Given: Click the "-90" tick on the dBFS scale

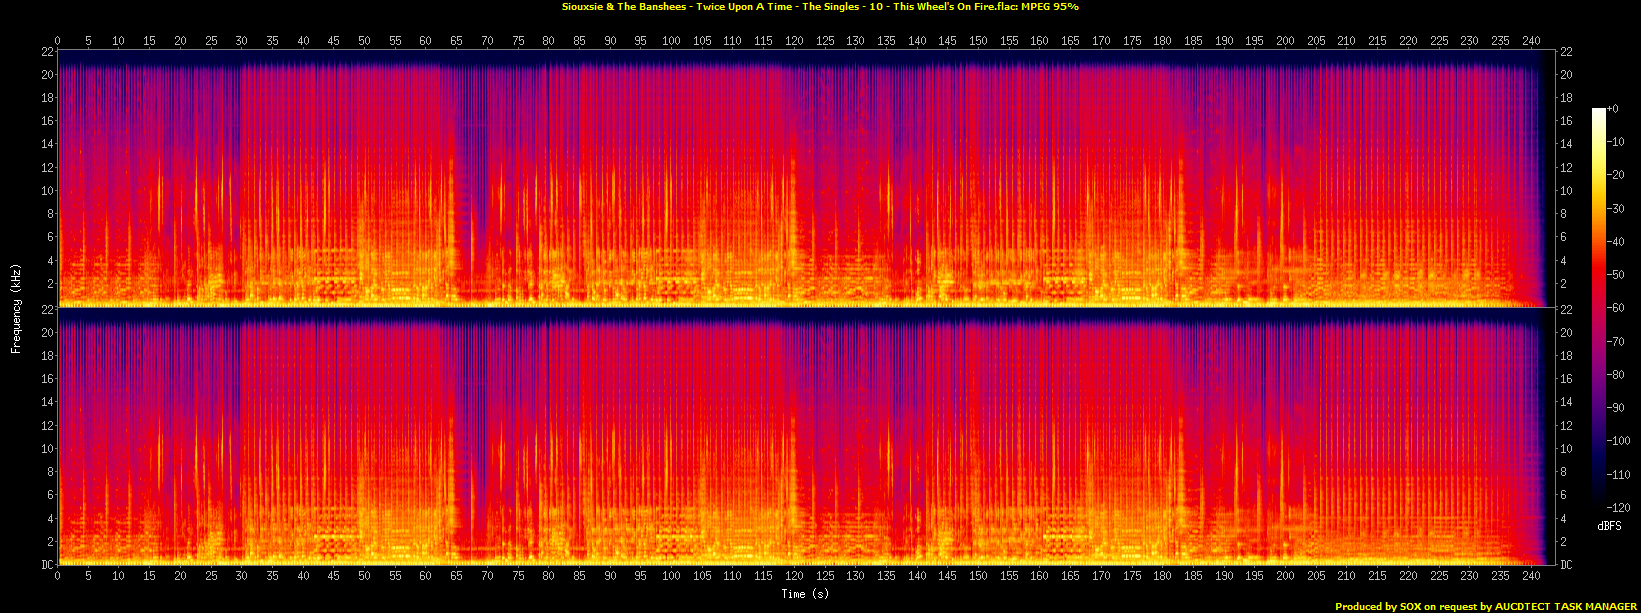Looking at the screenshot, I should point(1615,408).
